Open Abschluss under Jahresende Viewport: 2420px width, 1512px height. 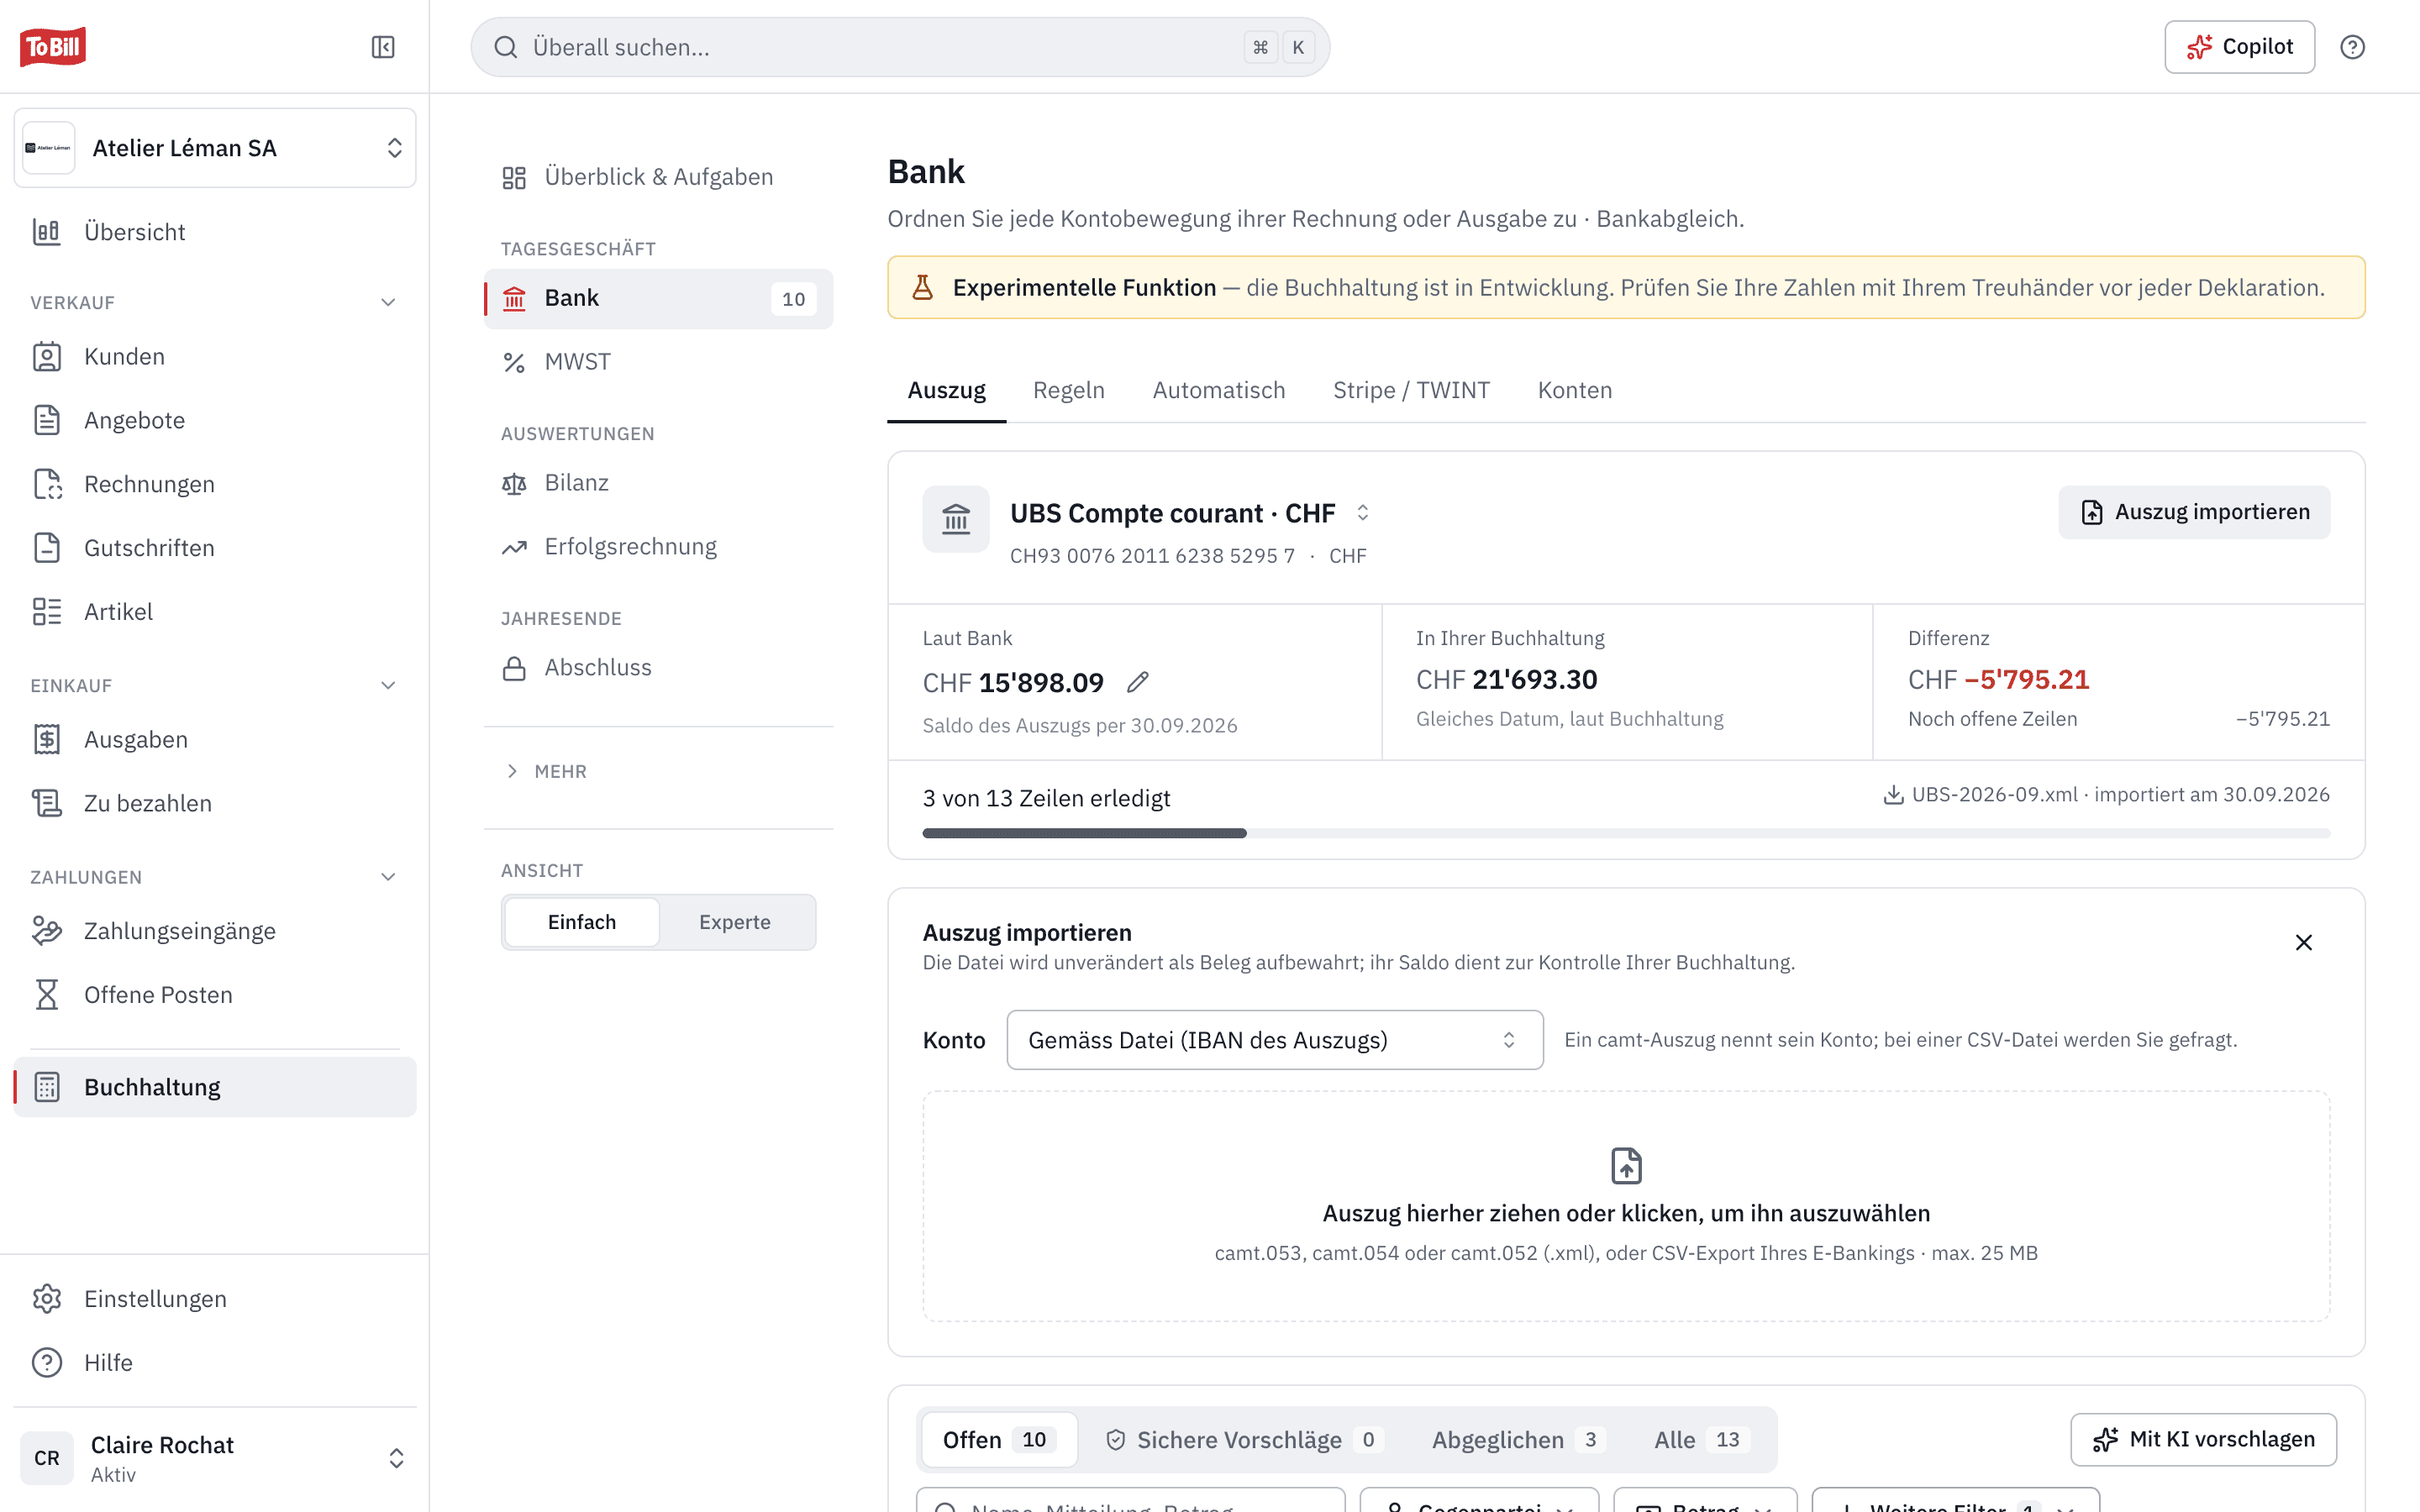click(x=658, y=668)
